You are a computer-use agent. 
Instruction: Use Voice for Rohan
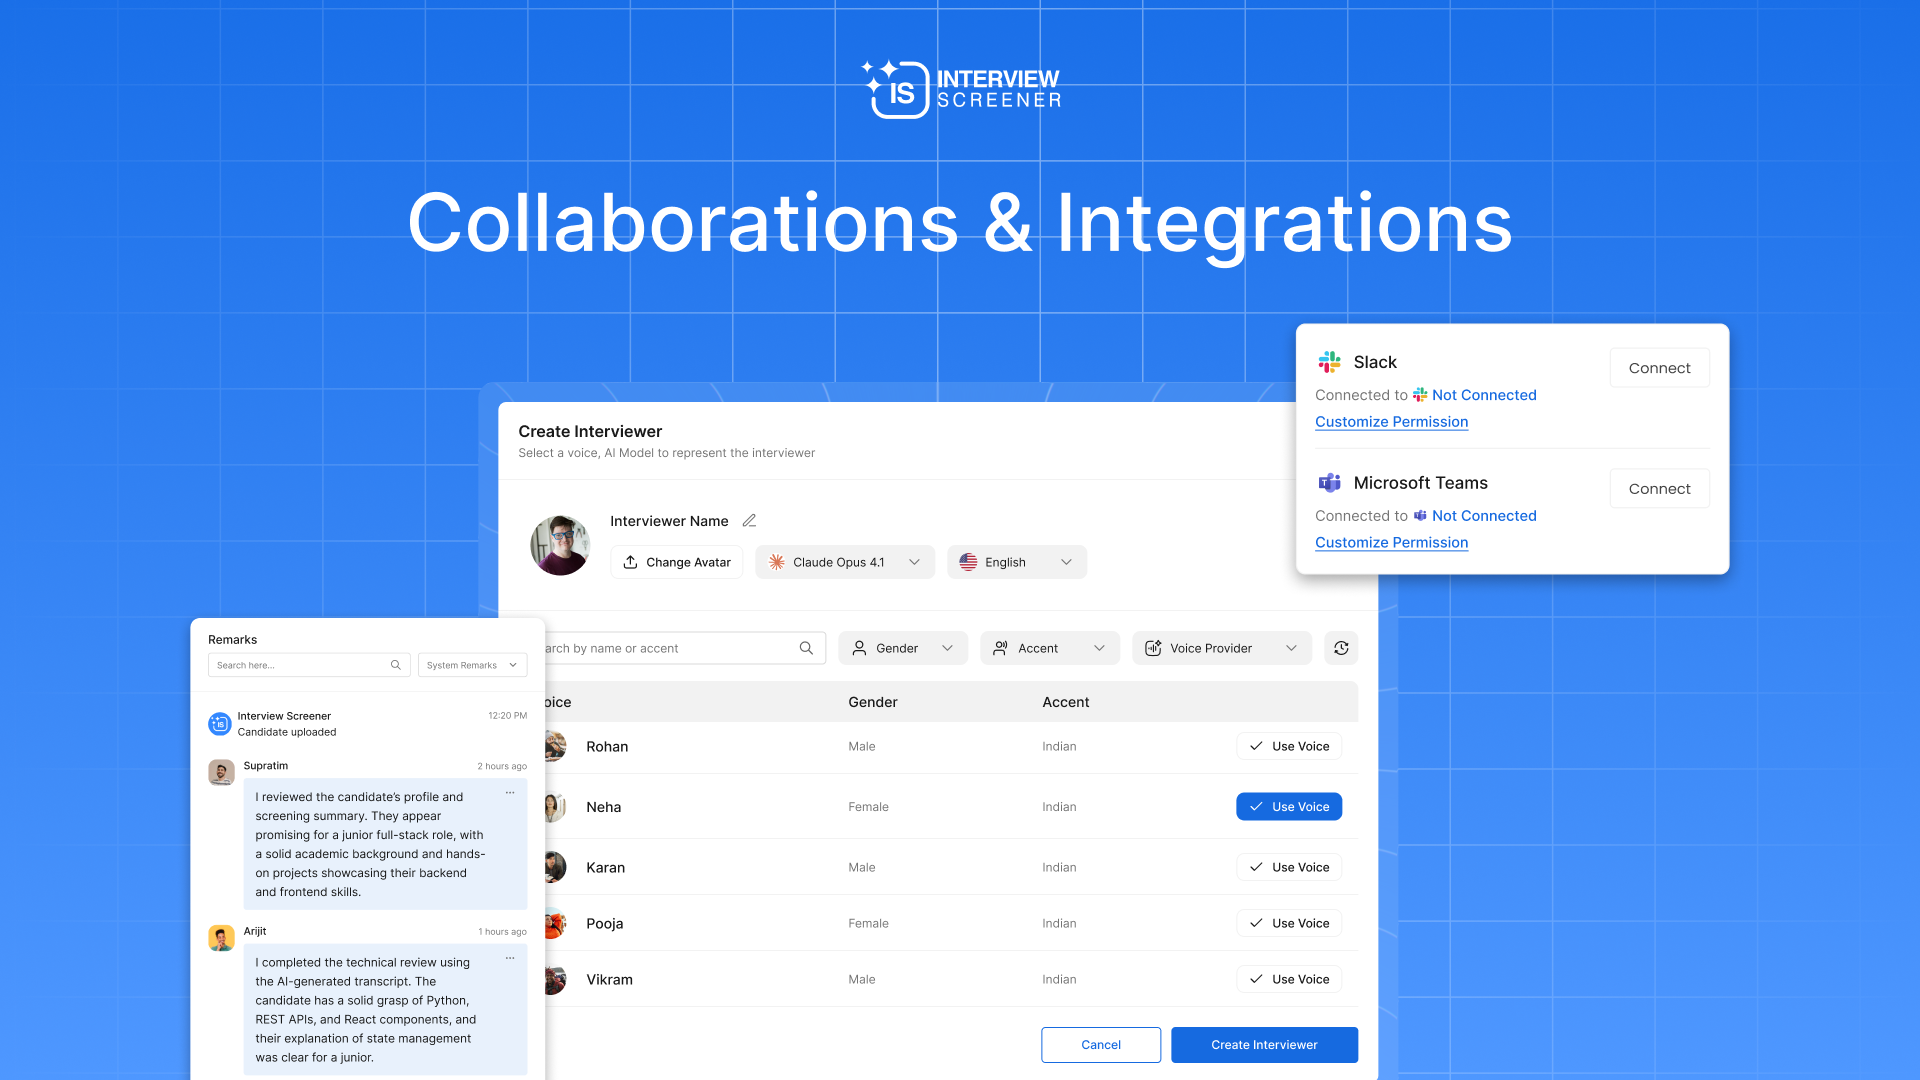1289,746
